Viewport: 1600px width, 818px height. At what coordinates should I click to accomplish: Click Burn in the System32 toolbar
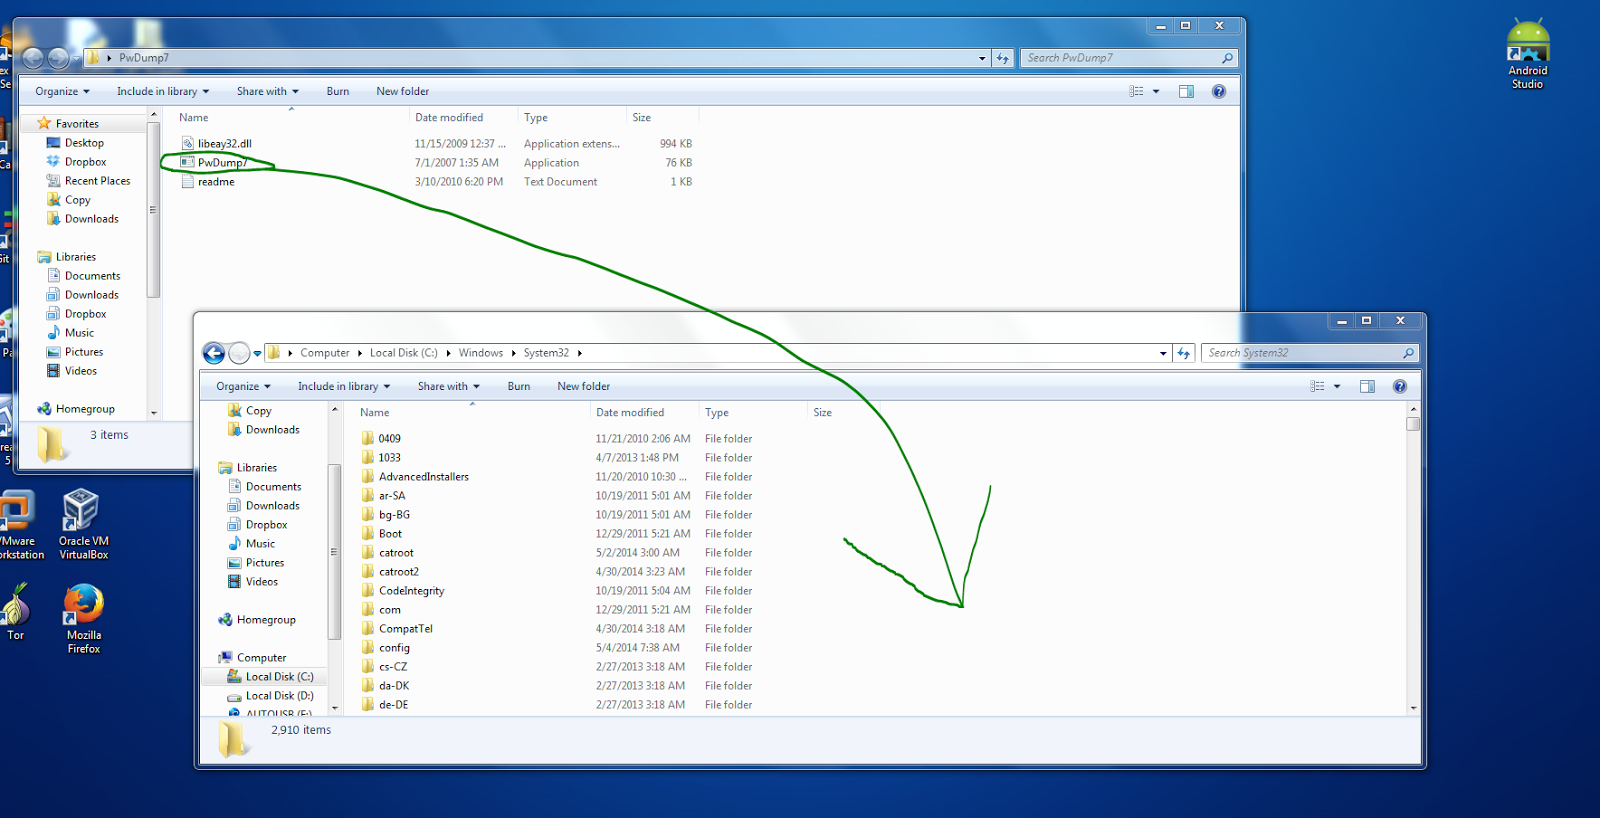[x=519, y=386]
